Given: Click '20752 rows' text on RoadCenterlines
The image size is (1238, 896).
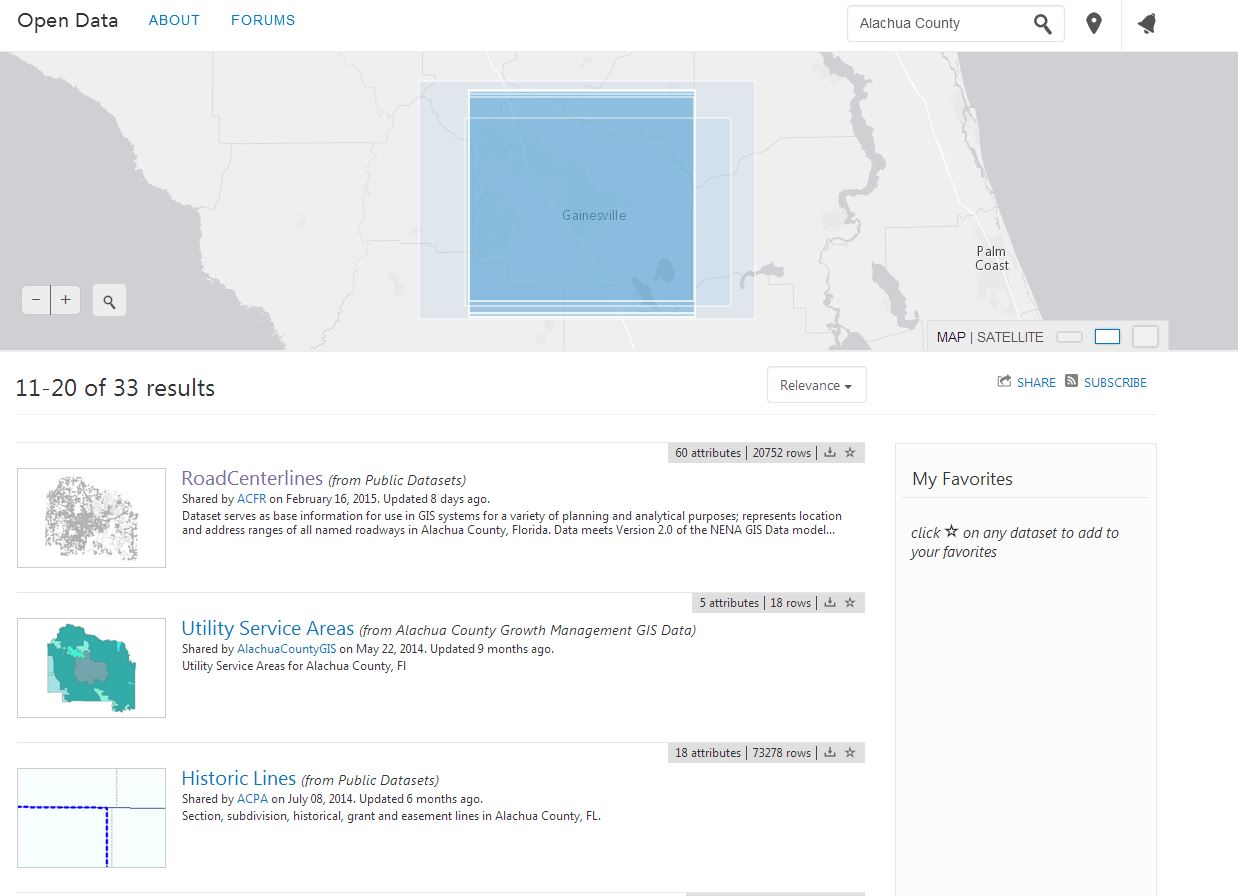Looking at the screenshot, I should 784,453.
